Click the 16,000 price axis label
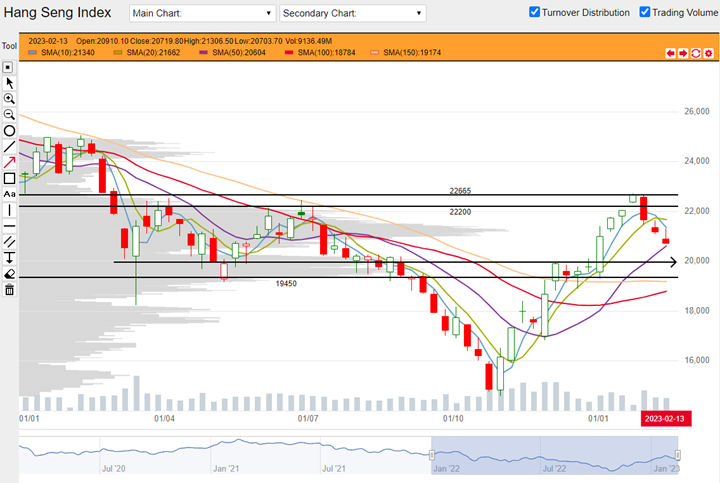The height and width of the screenshot is (483, 720). click(697, 360)
